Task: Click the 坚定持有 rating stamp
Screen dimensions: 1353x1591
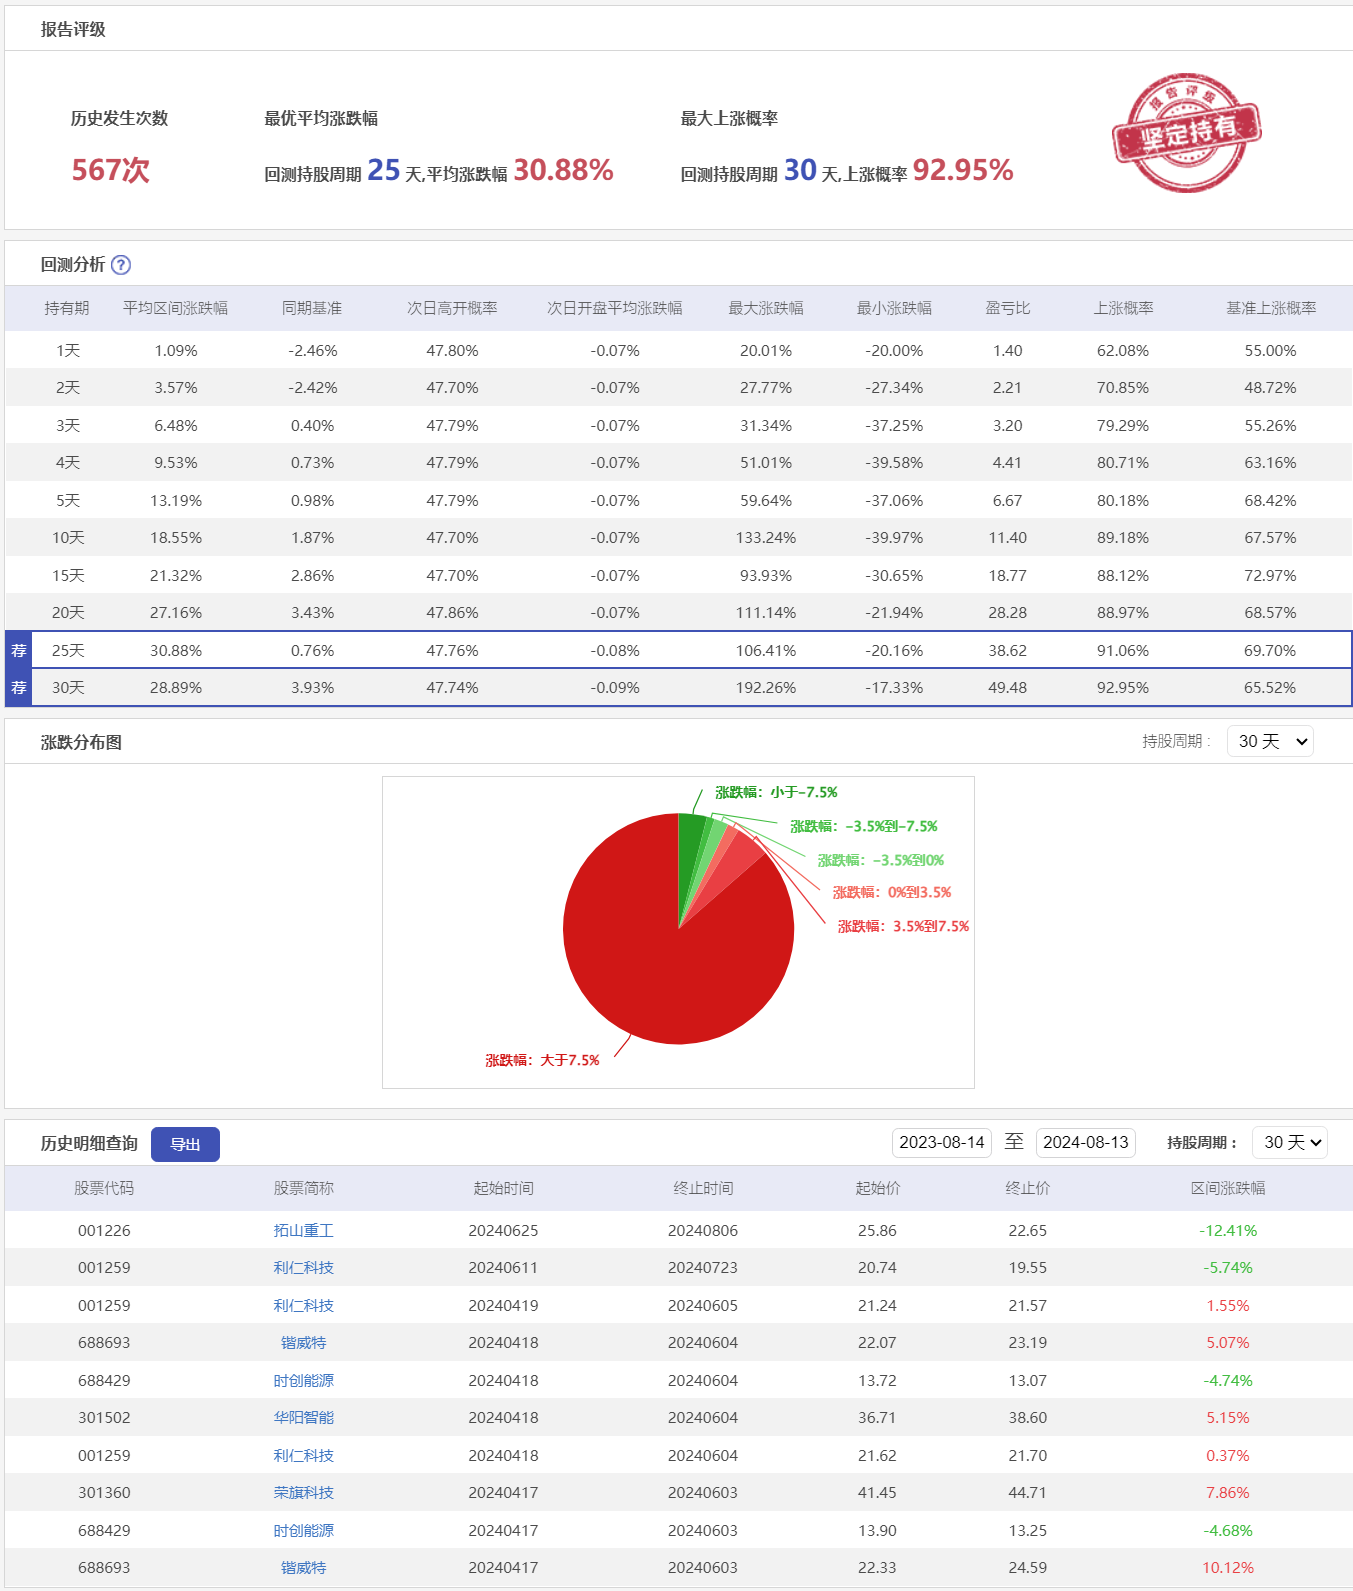Action: coord(1186,132)
